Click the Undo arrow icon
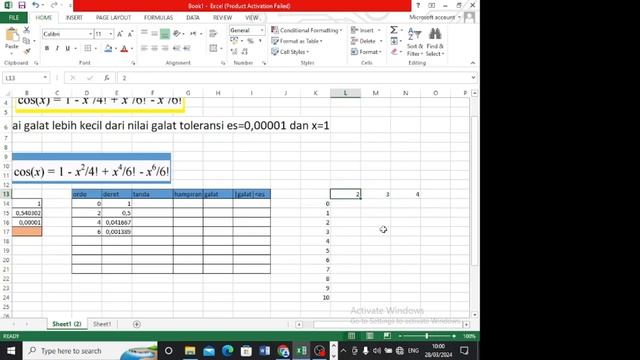Screen dimensions: 640x360 (36, 5)
